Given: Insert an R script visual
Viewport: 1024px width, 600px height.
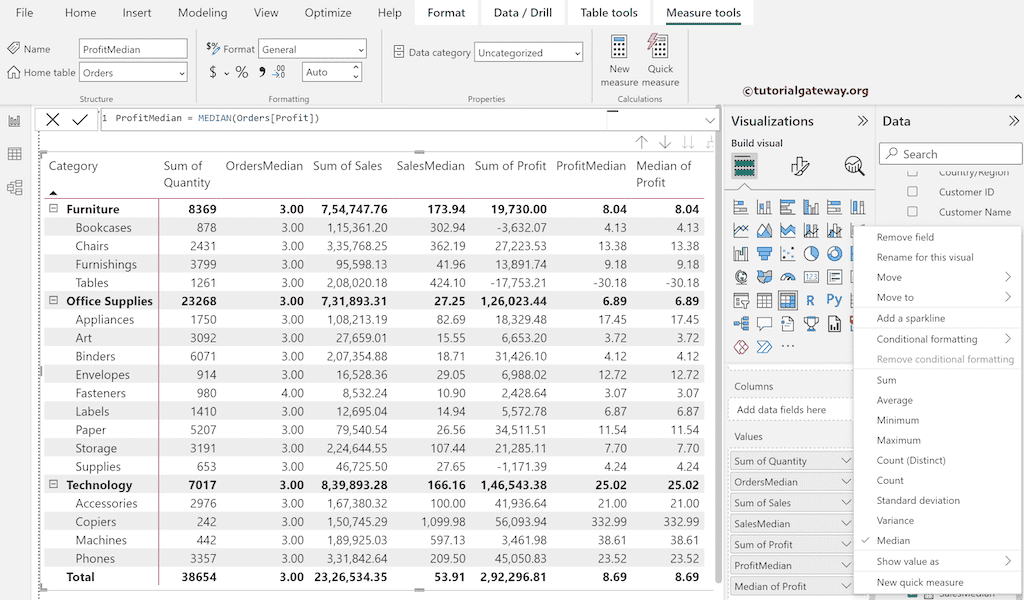Looking at the screenshot, I should pos(810,299).
